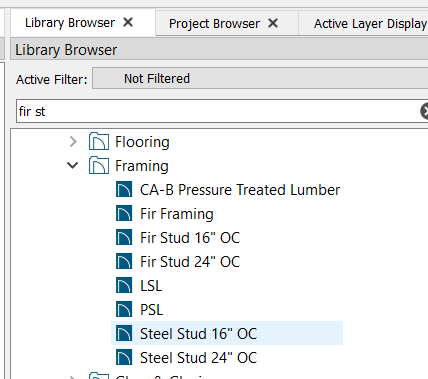Click the Steel Stud 16" OC material icon
Viewport: 428px width, 379px height.
[x=124, y=334]
